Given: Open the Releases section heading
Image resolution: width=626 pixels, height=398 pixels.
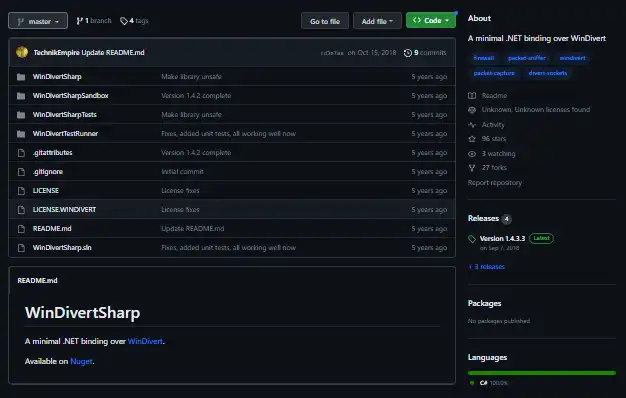Looking at the screenshot, I should tap(483, 218).
